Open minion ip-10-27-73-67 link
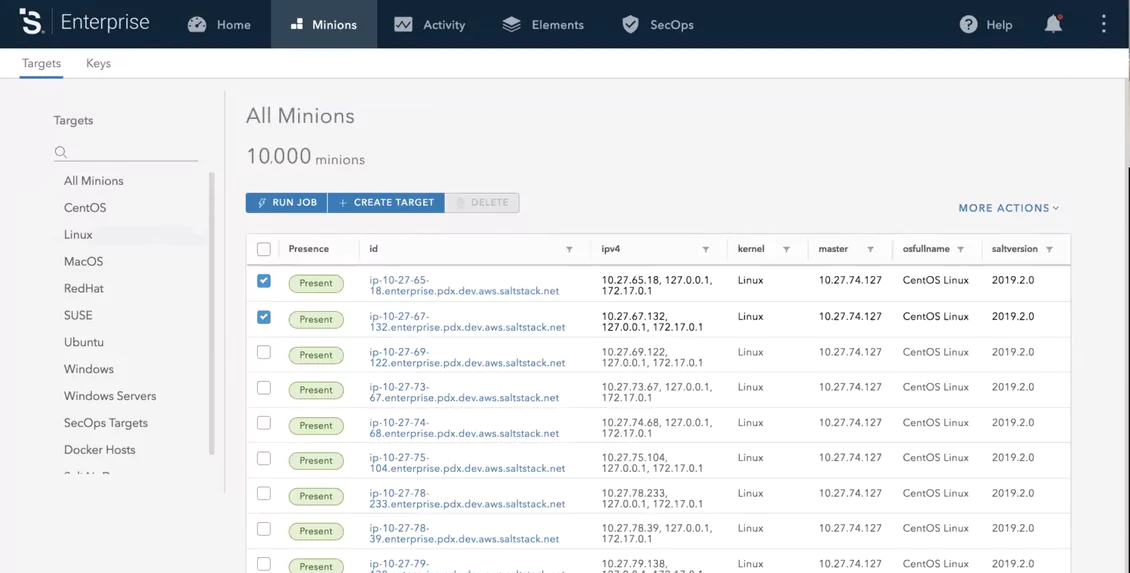This screenshot has height=573, width=1130. (464, 392)
